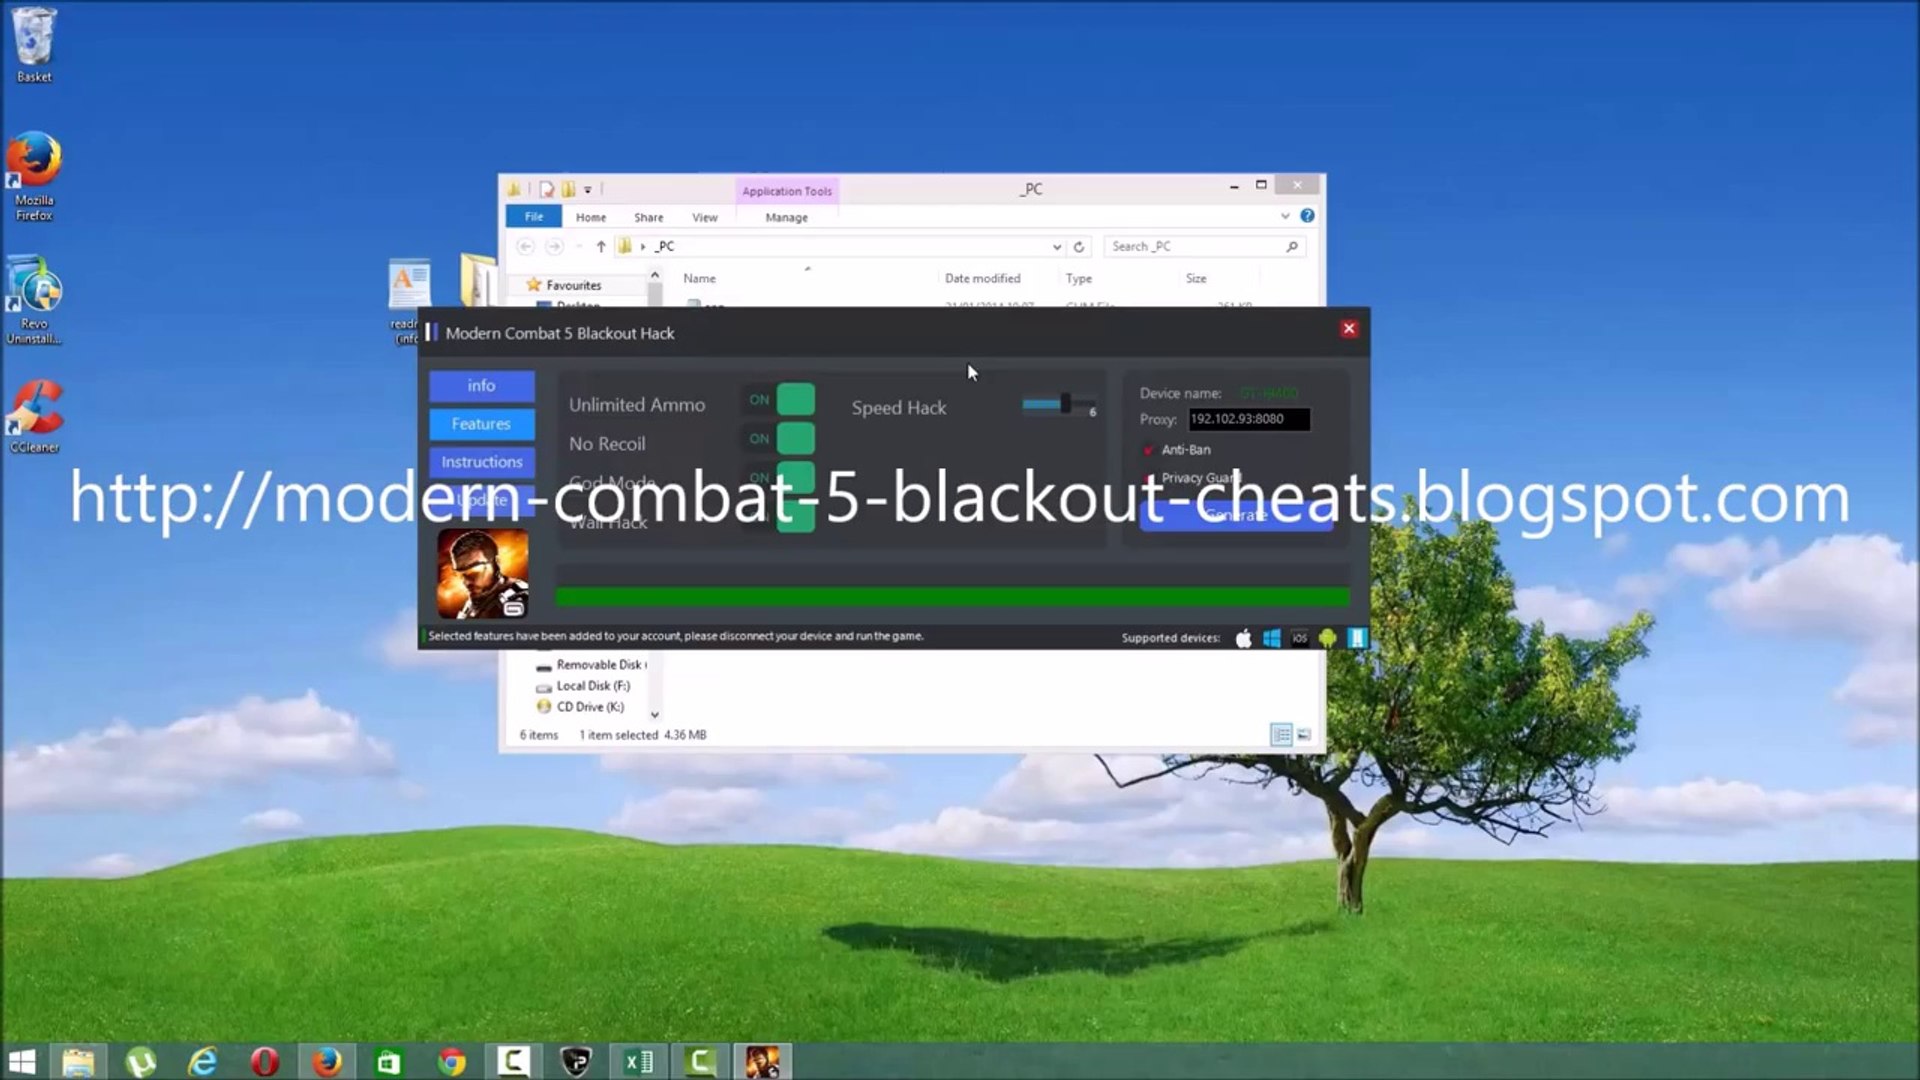Click the Windows supported device icon
Image resolution: width=1920 pixels, height=1080 pixels.
(1271, 638)
